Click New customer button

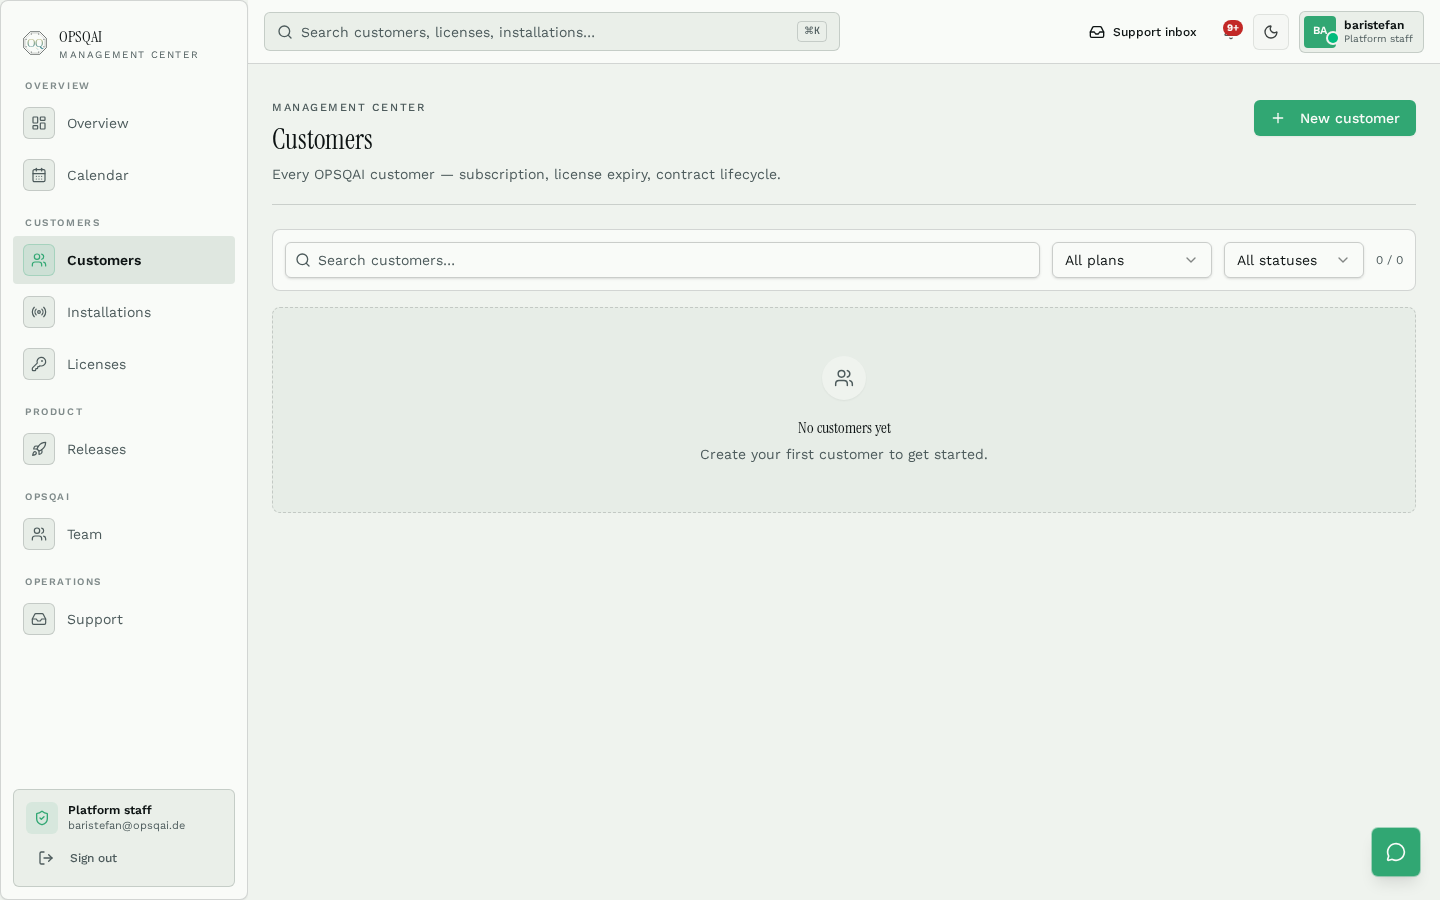[1335, 118]
